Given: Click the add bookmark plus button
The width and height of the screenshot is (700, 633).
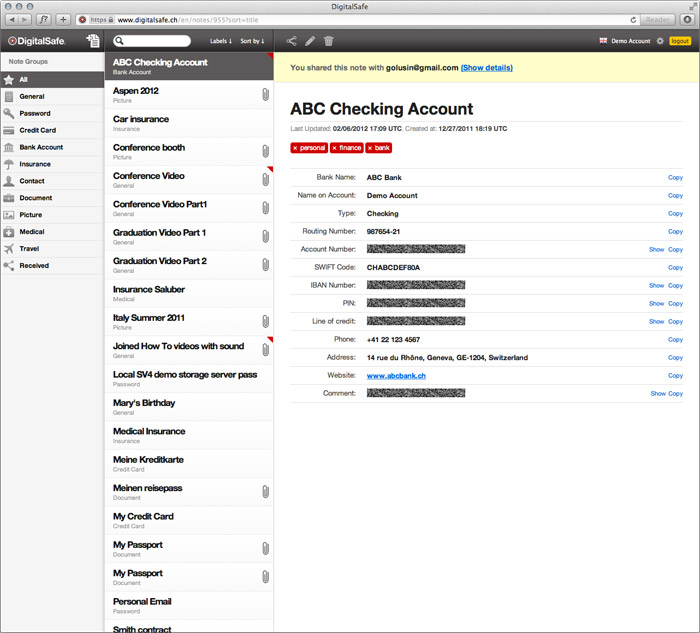Looking at the screenshot, I should (63, 20).
